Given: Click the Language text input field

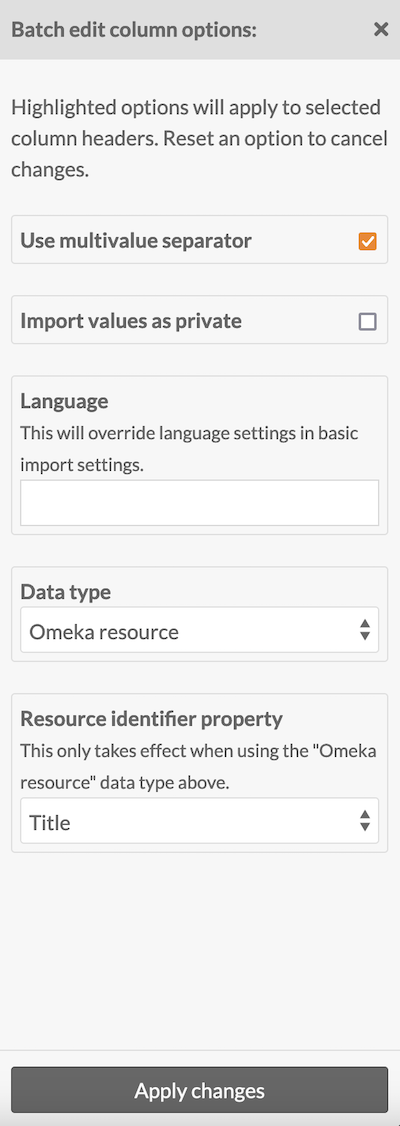Looking at the screenshot, I should [200, 503].
